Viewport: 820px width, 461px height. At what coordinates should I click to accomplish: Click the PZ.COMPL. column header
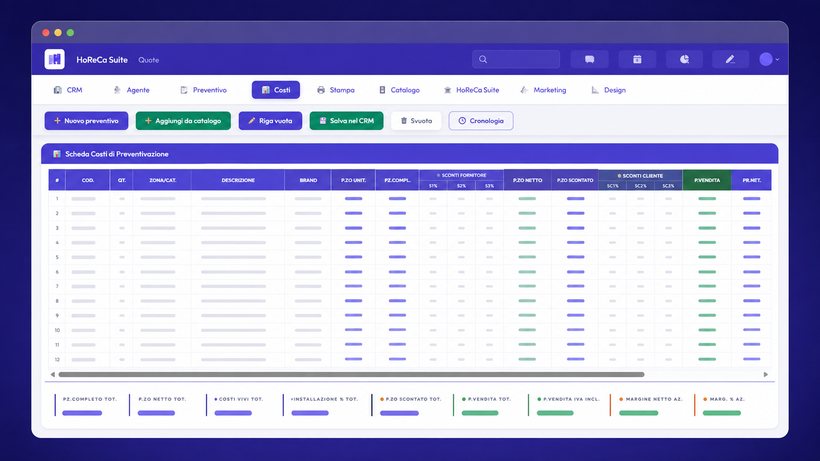tap(397, 180)
